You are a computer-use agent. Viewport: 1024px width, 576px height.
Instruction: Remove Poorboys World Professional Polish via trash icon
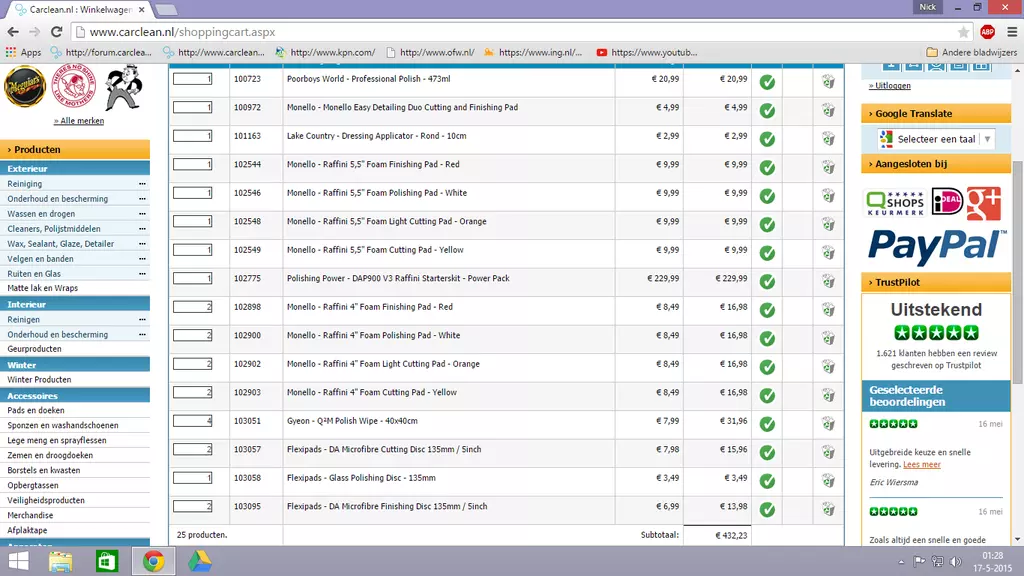point(828,81)
